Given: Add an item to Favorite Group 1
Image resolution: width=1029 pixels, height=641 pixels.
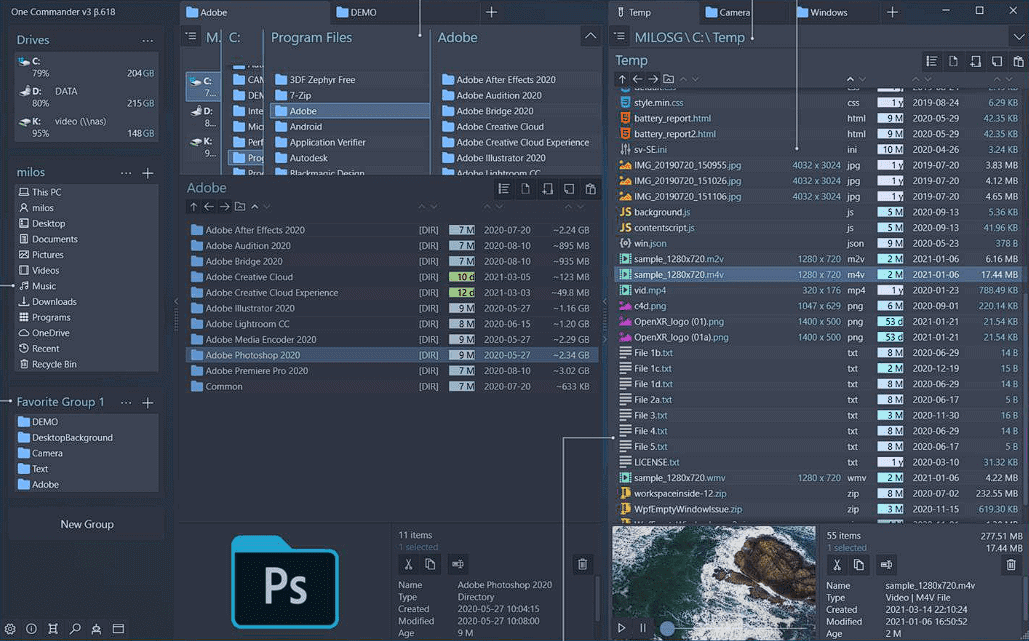Looking at the screenshot, I should [x=148, y=403].
